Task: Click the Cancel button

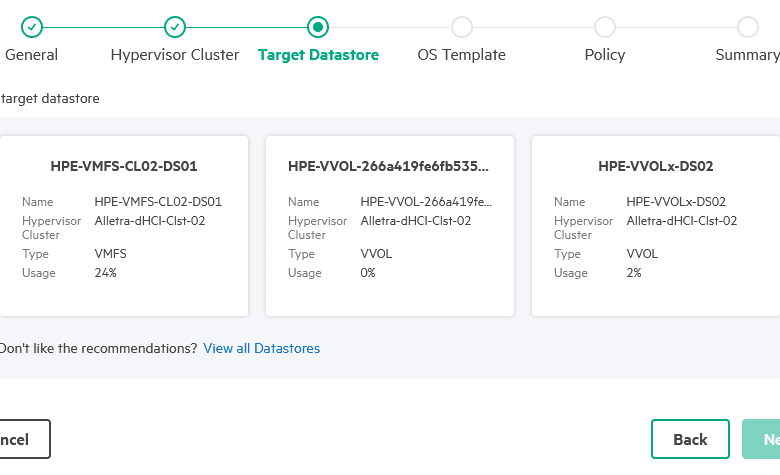Action: pyautogui.click(x=24, y=439)
